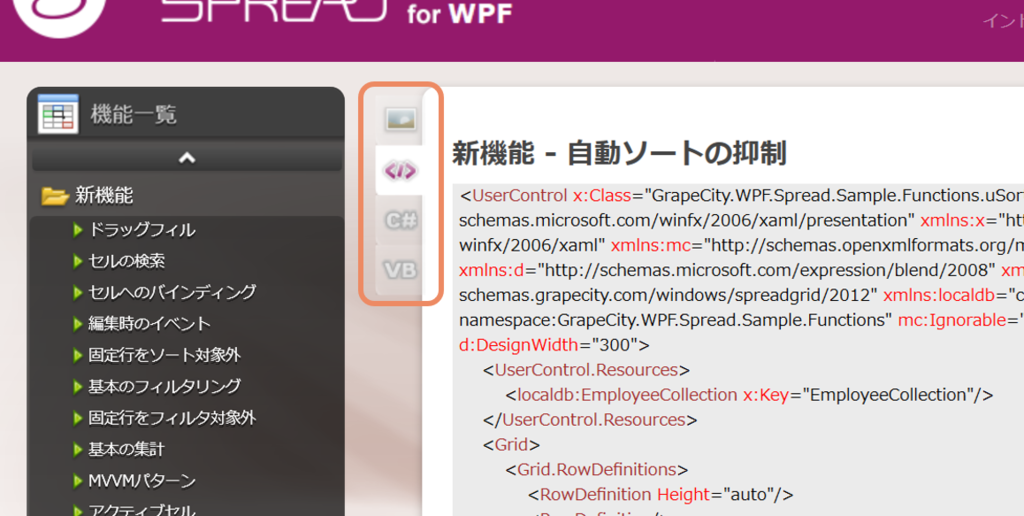Viewport: 1024px width, 516px height.
Task: Click the closing /UserControl.Resources tag
Action: [x=590, y=419]
